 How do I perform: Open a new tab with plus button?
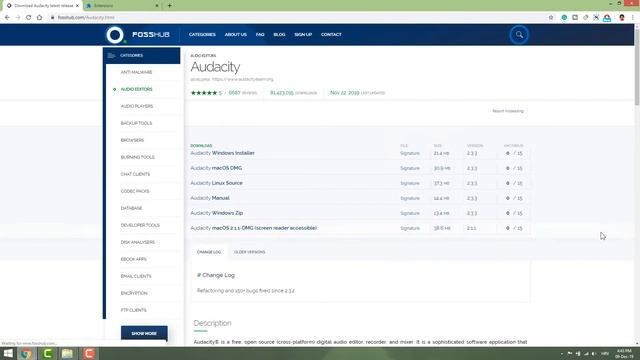(x=169, y=6)
